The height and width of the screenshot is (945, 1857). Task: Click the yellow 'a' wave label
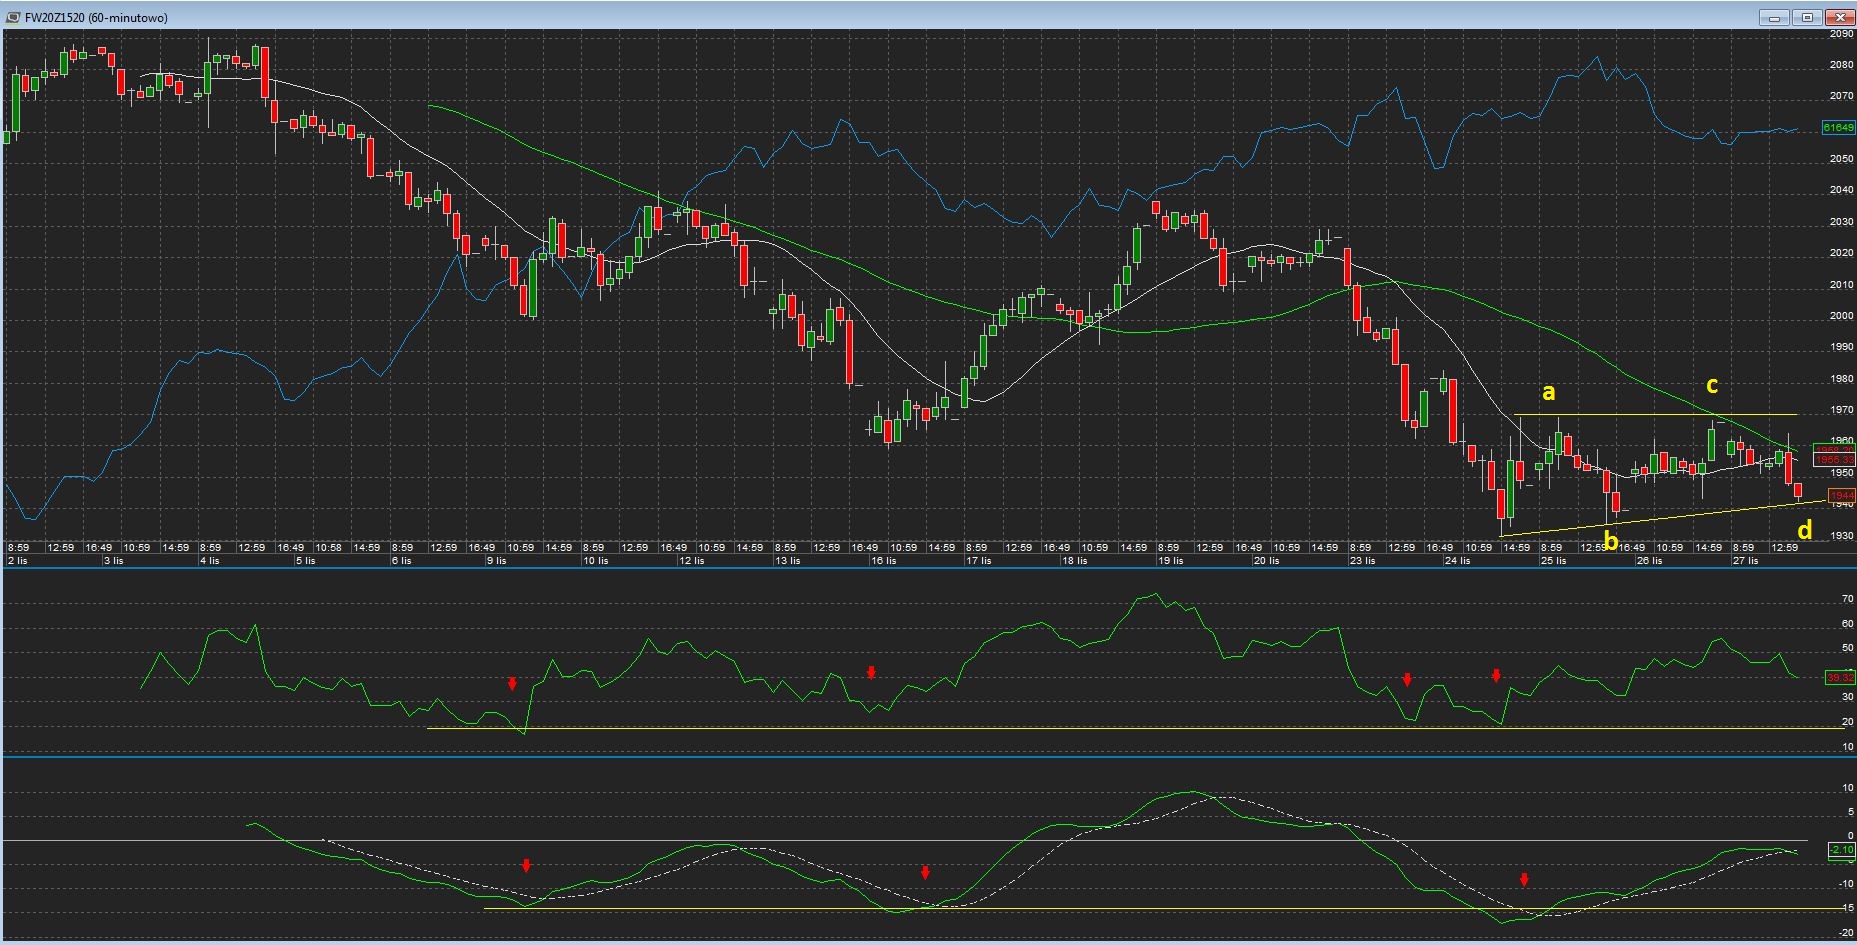click(x=1549, y=392)
